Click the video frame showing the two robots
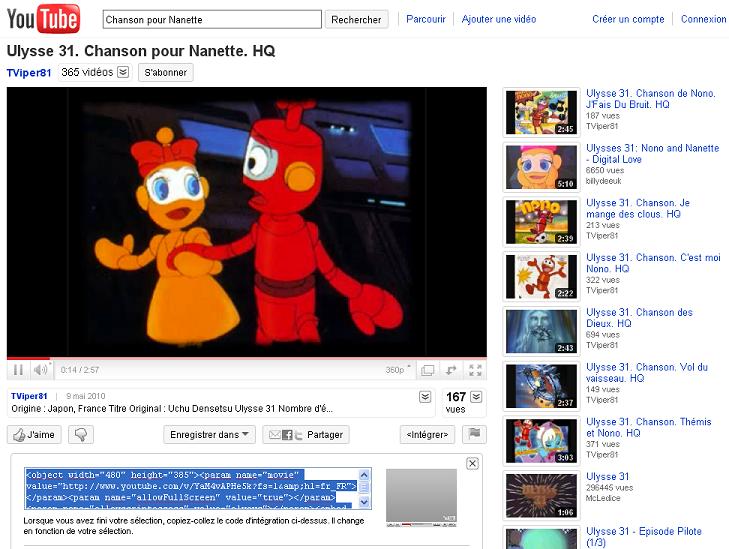 [246, 222]
